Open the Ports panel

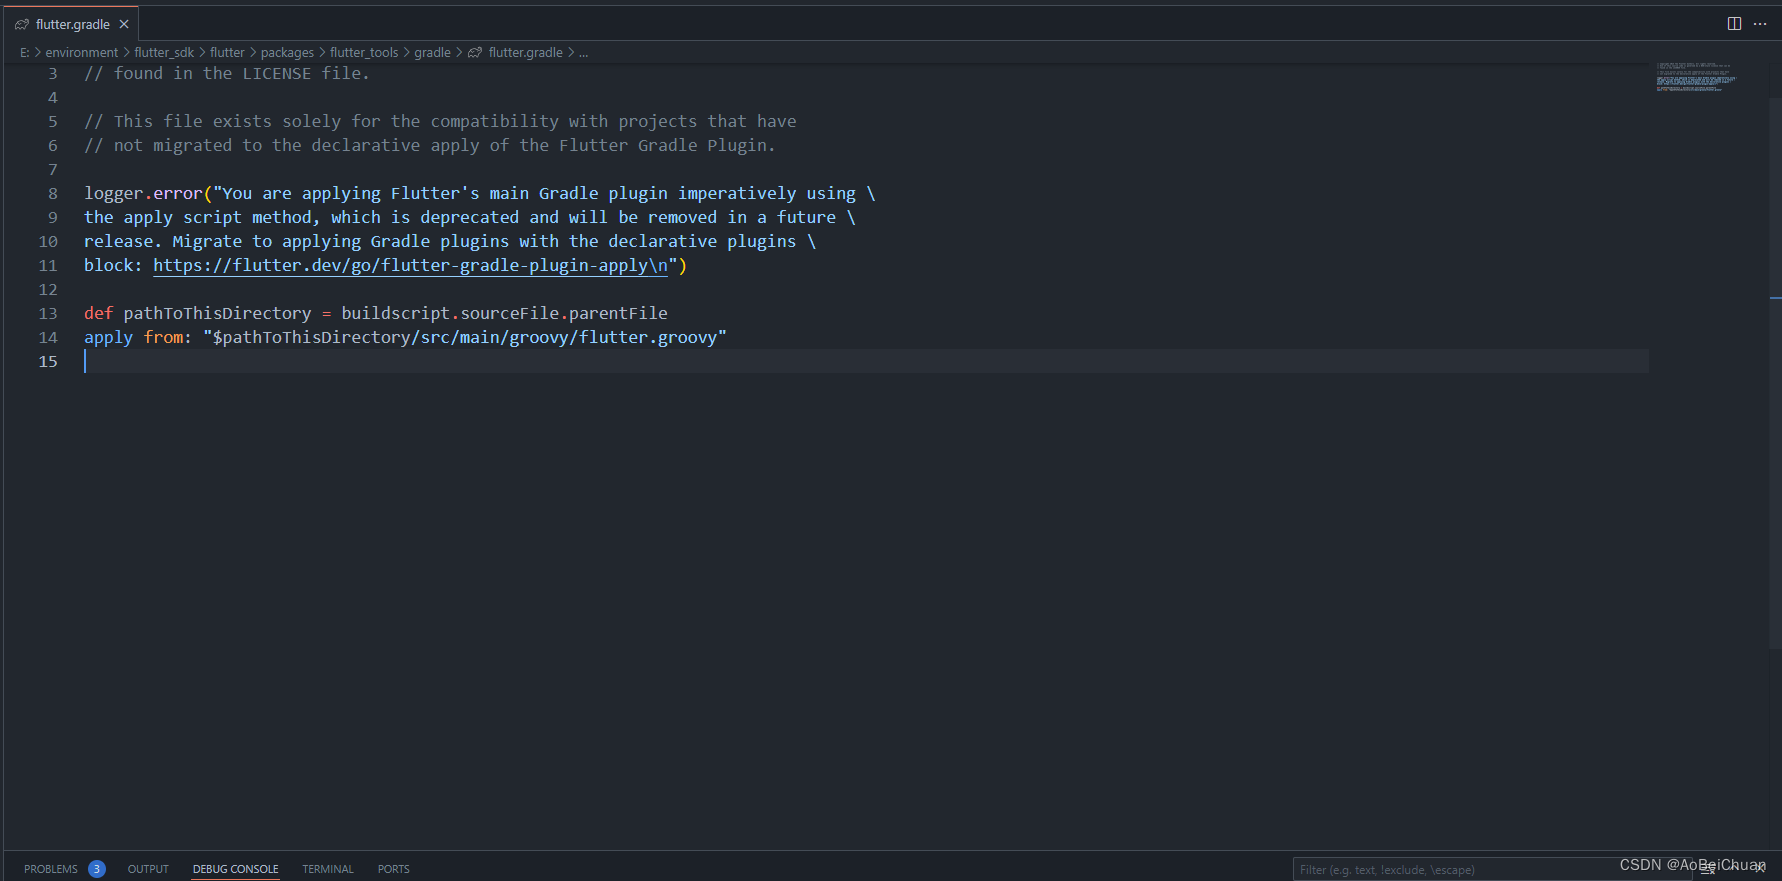393,869
